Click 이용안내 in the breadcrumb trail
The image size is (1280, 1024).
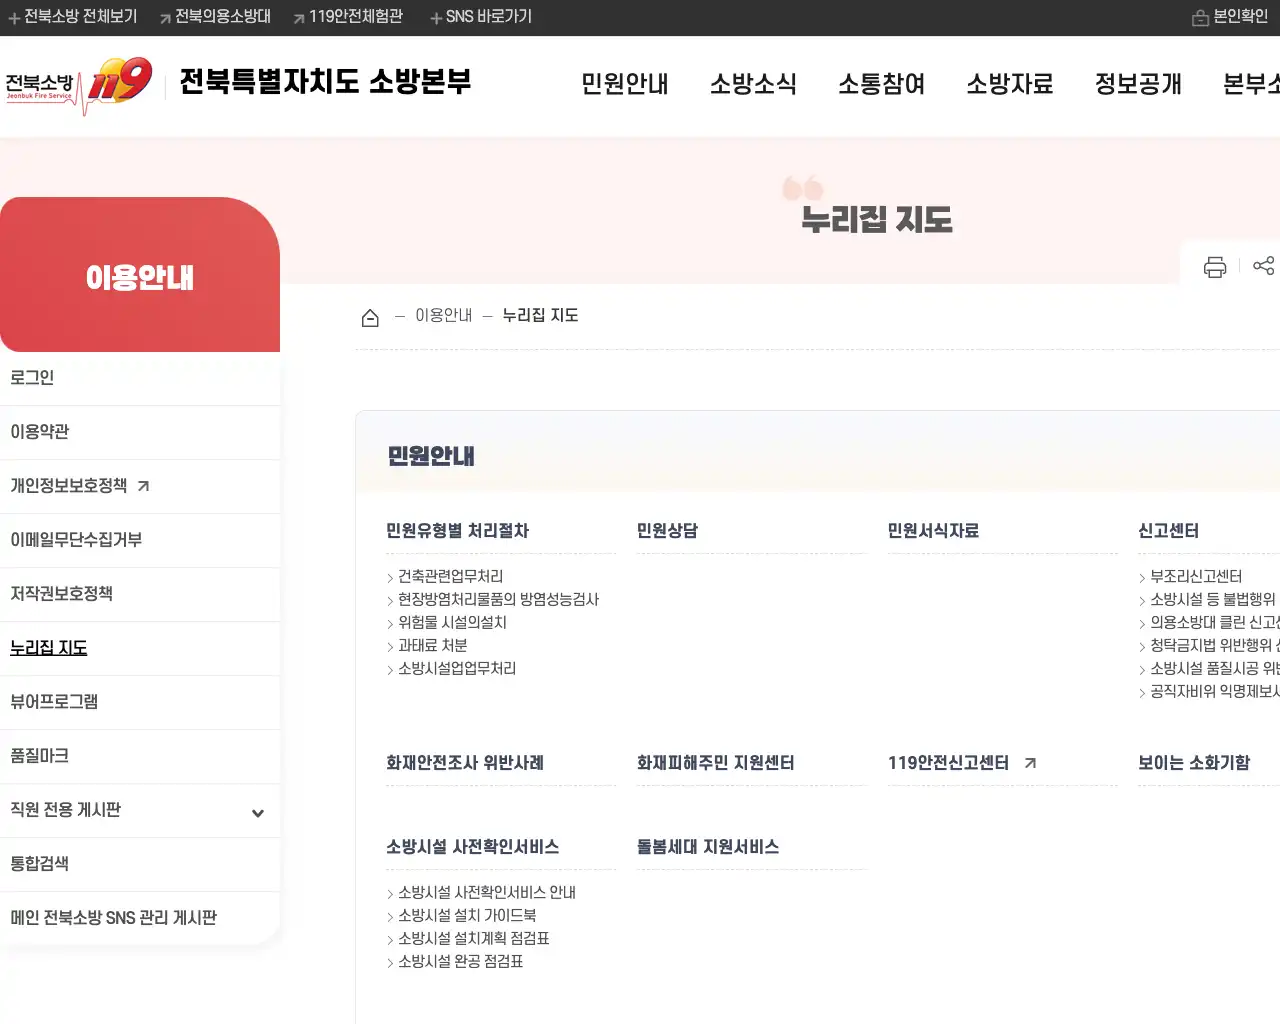click(x=443, y=314)
